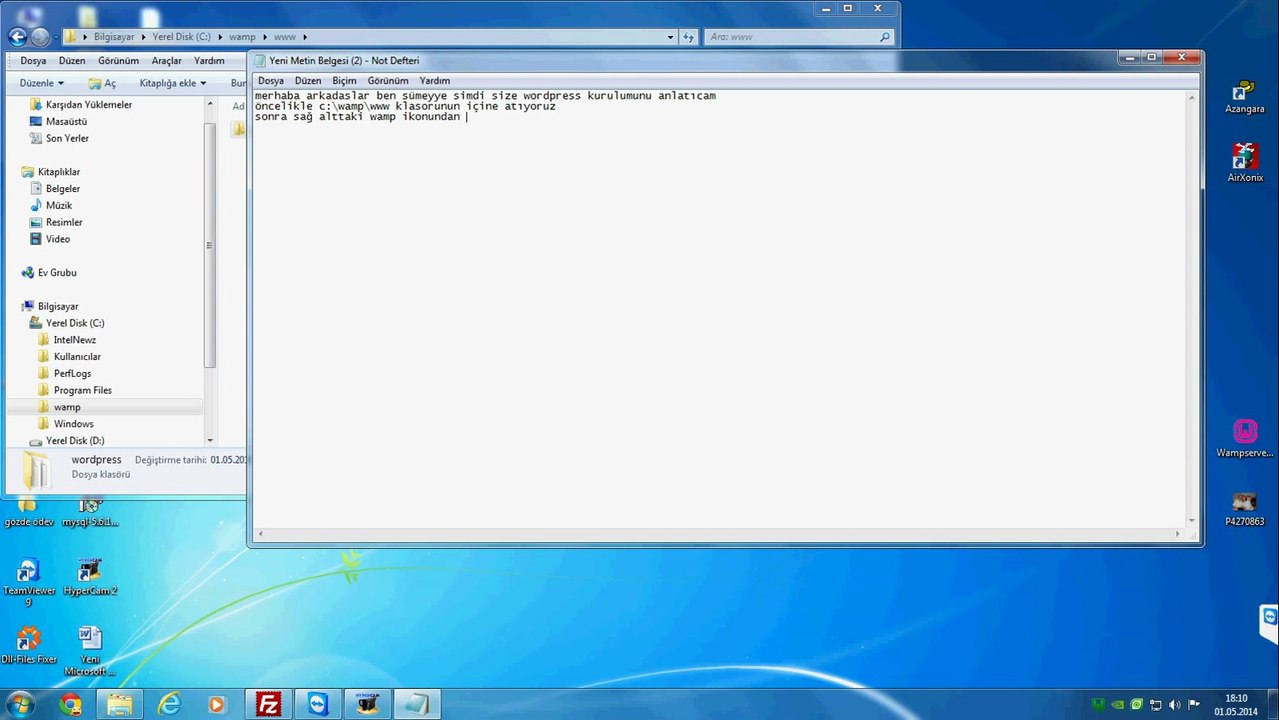
Task: Open the Dosya menu in Notepad
Action: click(270, 80)
